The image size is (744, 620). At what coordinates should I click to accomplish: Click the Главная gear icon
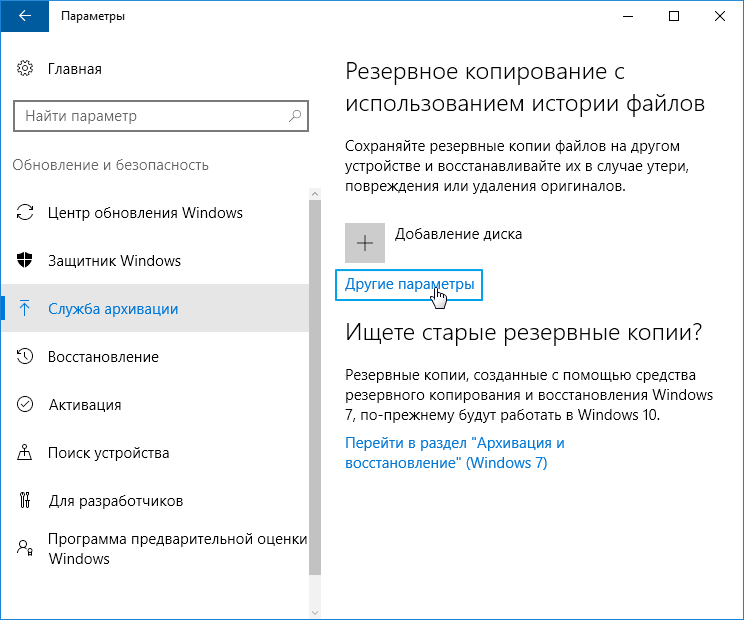point(25,69)
